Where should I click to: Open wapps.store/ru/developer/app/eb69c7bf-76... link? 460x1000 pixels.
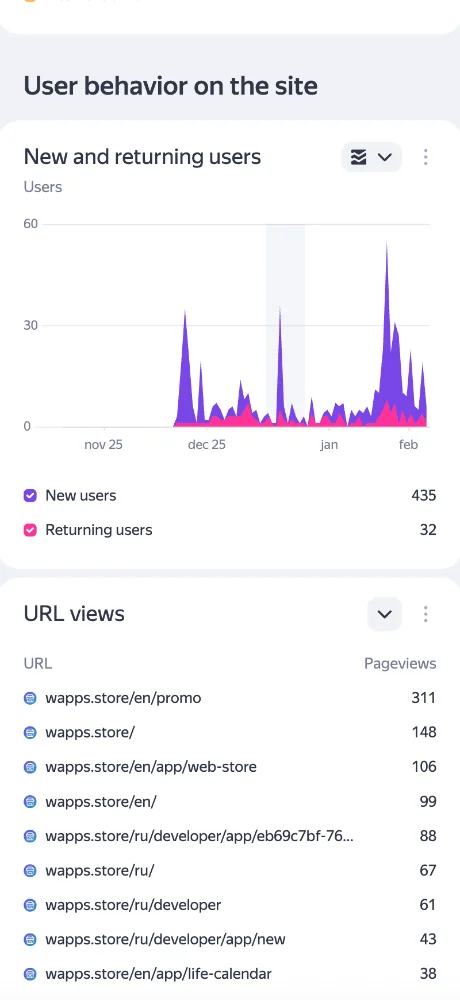(x=199, y=836)
